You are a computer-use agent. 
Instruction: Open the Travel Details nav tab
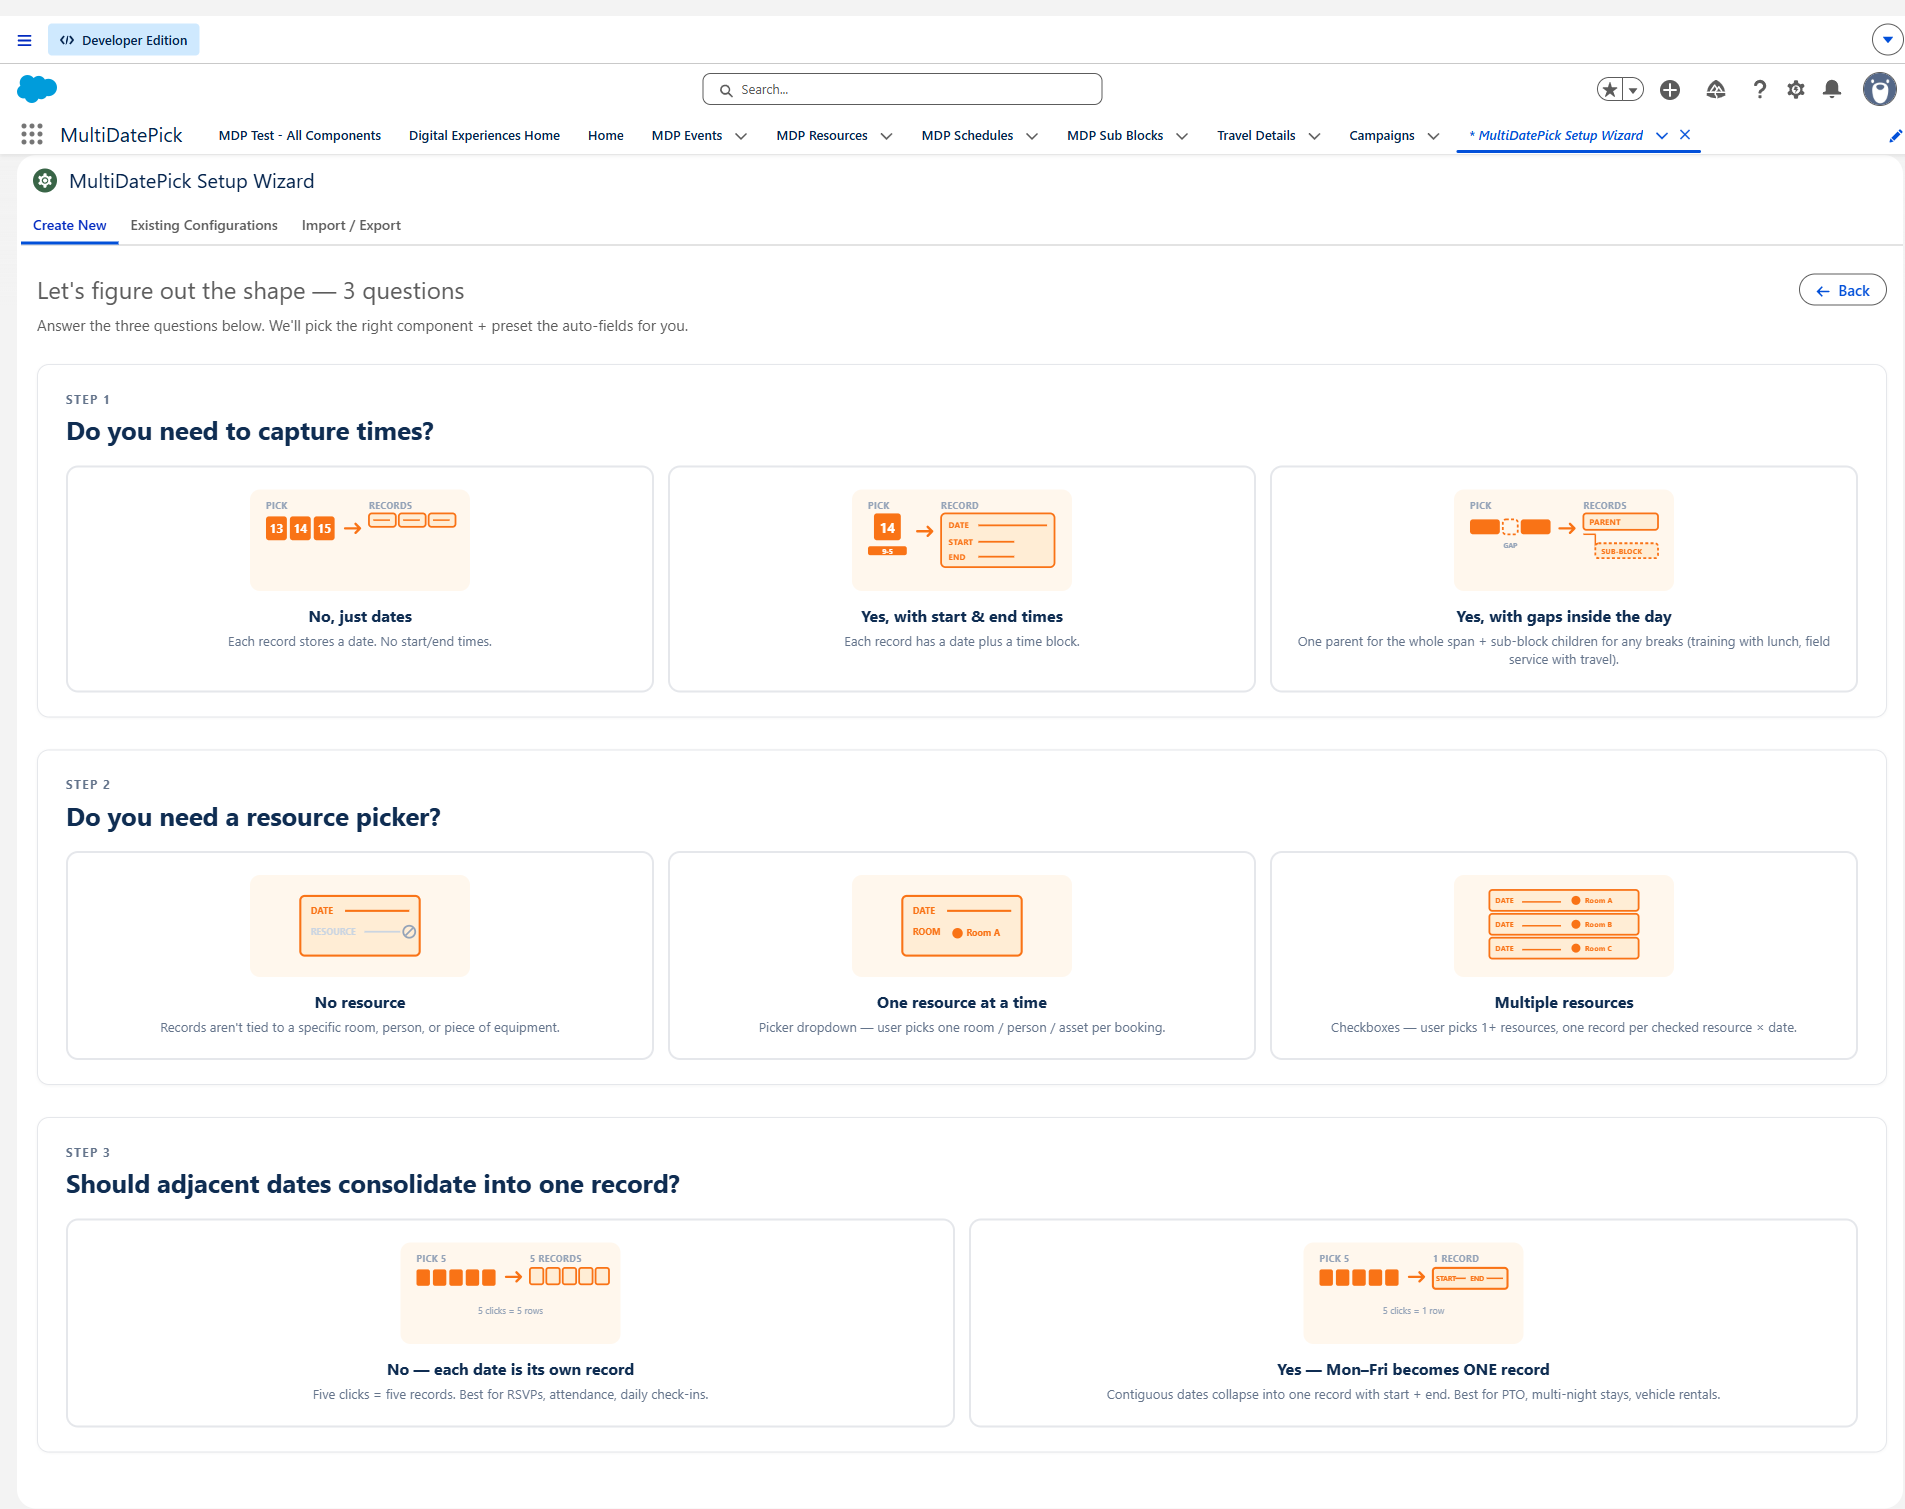point(1256,136)
